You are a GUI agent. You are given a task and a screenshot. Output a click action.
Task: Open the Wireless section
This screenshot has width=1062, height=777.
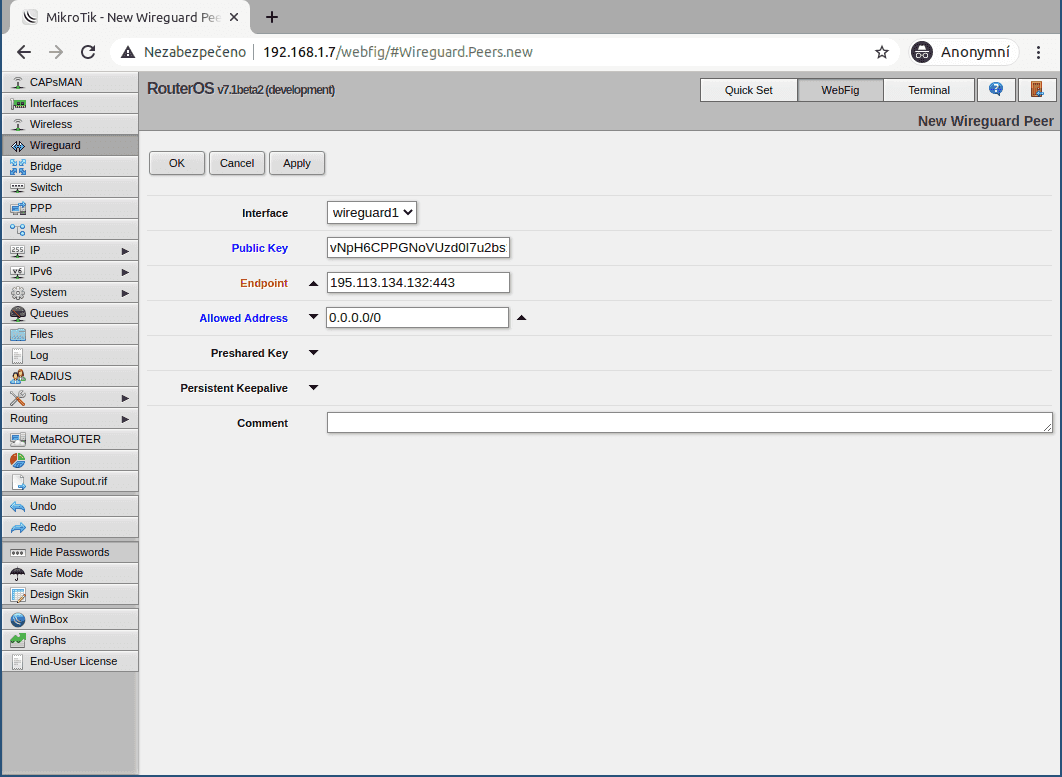pos(70,124)
